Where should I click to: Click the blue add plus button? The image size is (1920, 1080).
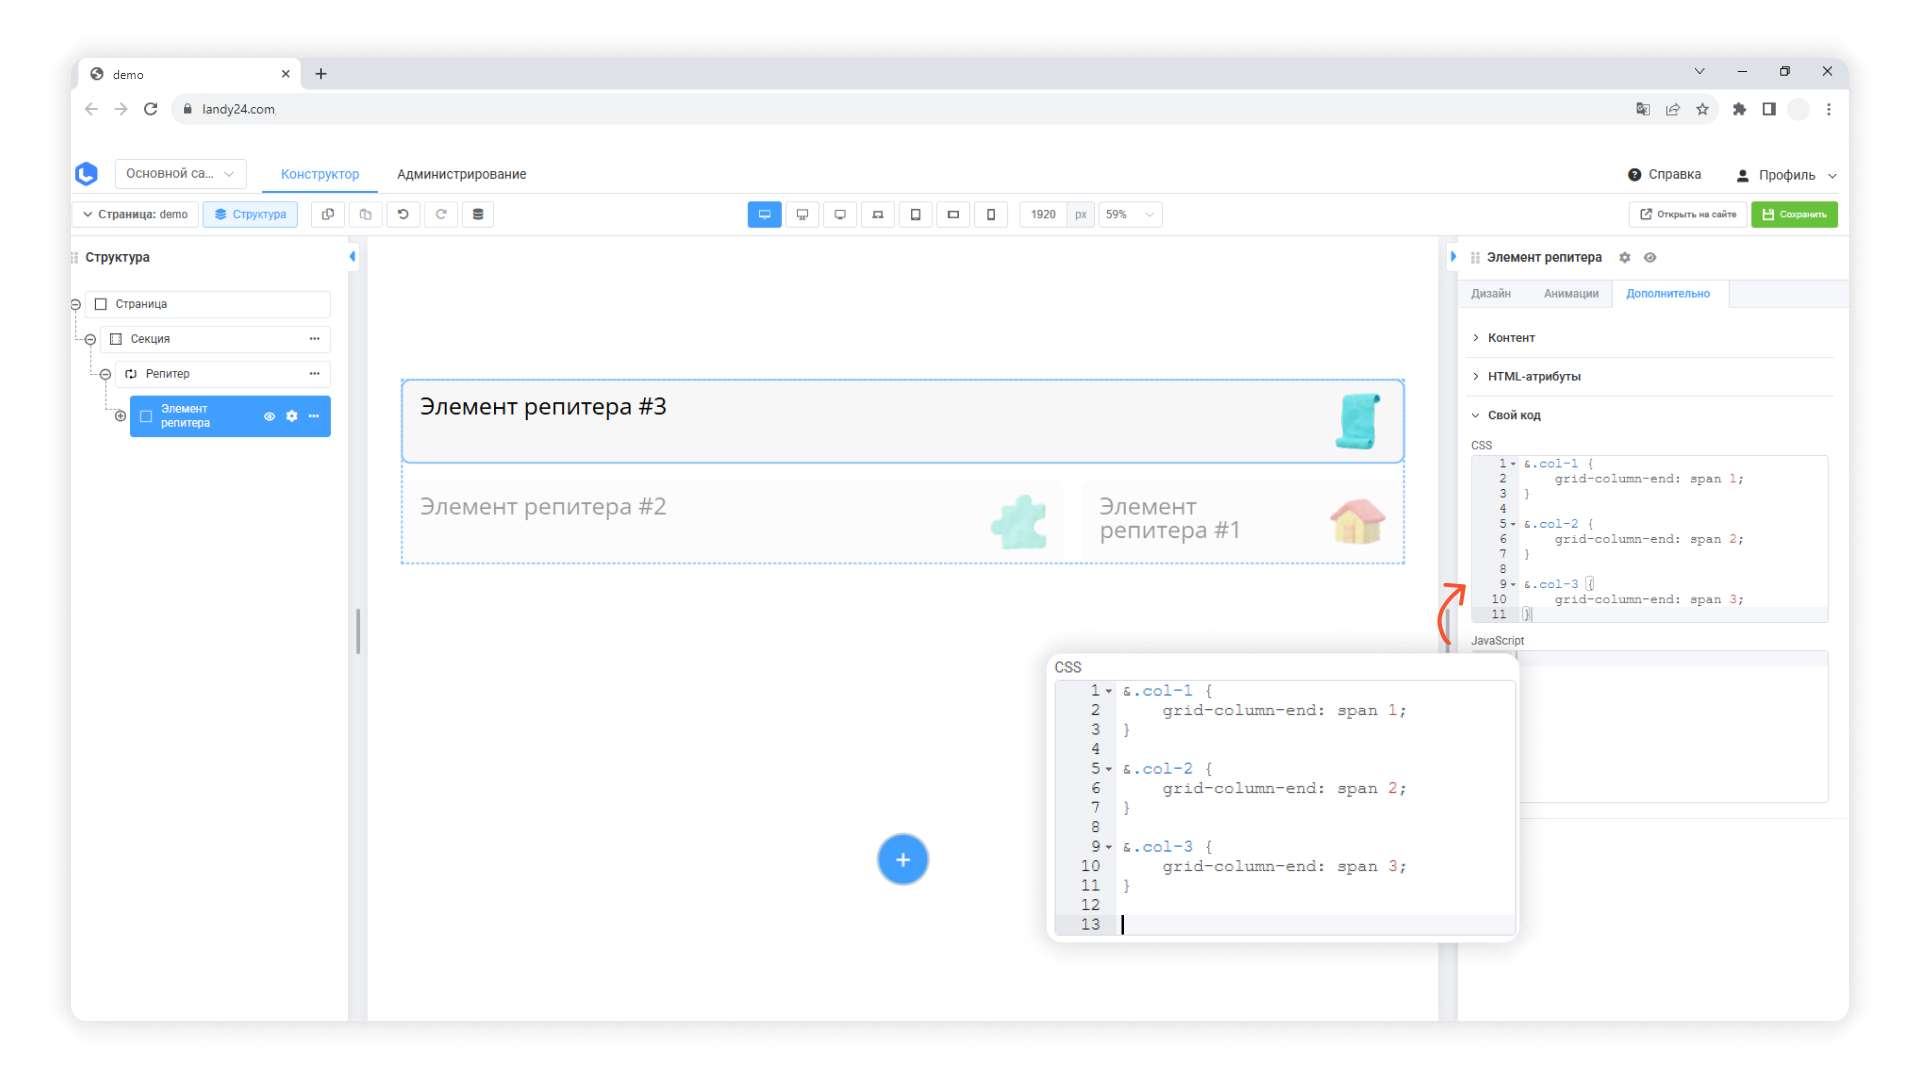click(x=902, y=860)
